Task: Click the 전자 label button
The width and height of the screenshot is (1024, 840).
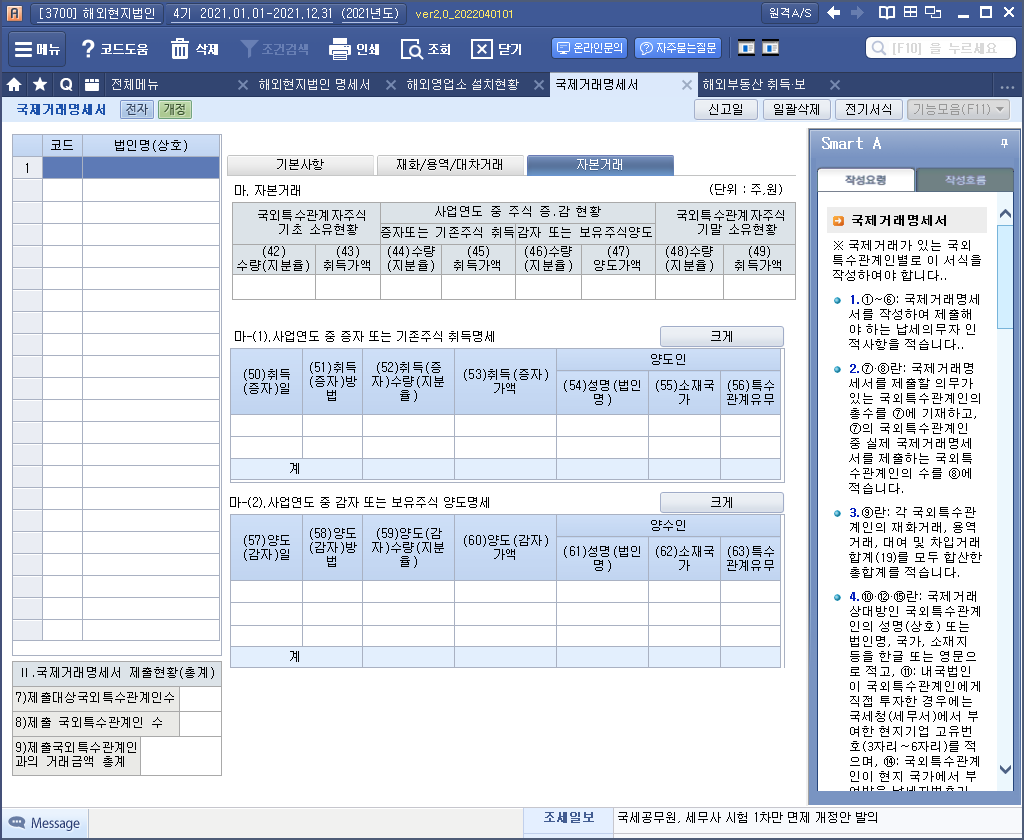Action: [x=136, y=109]
